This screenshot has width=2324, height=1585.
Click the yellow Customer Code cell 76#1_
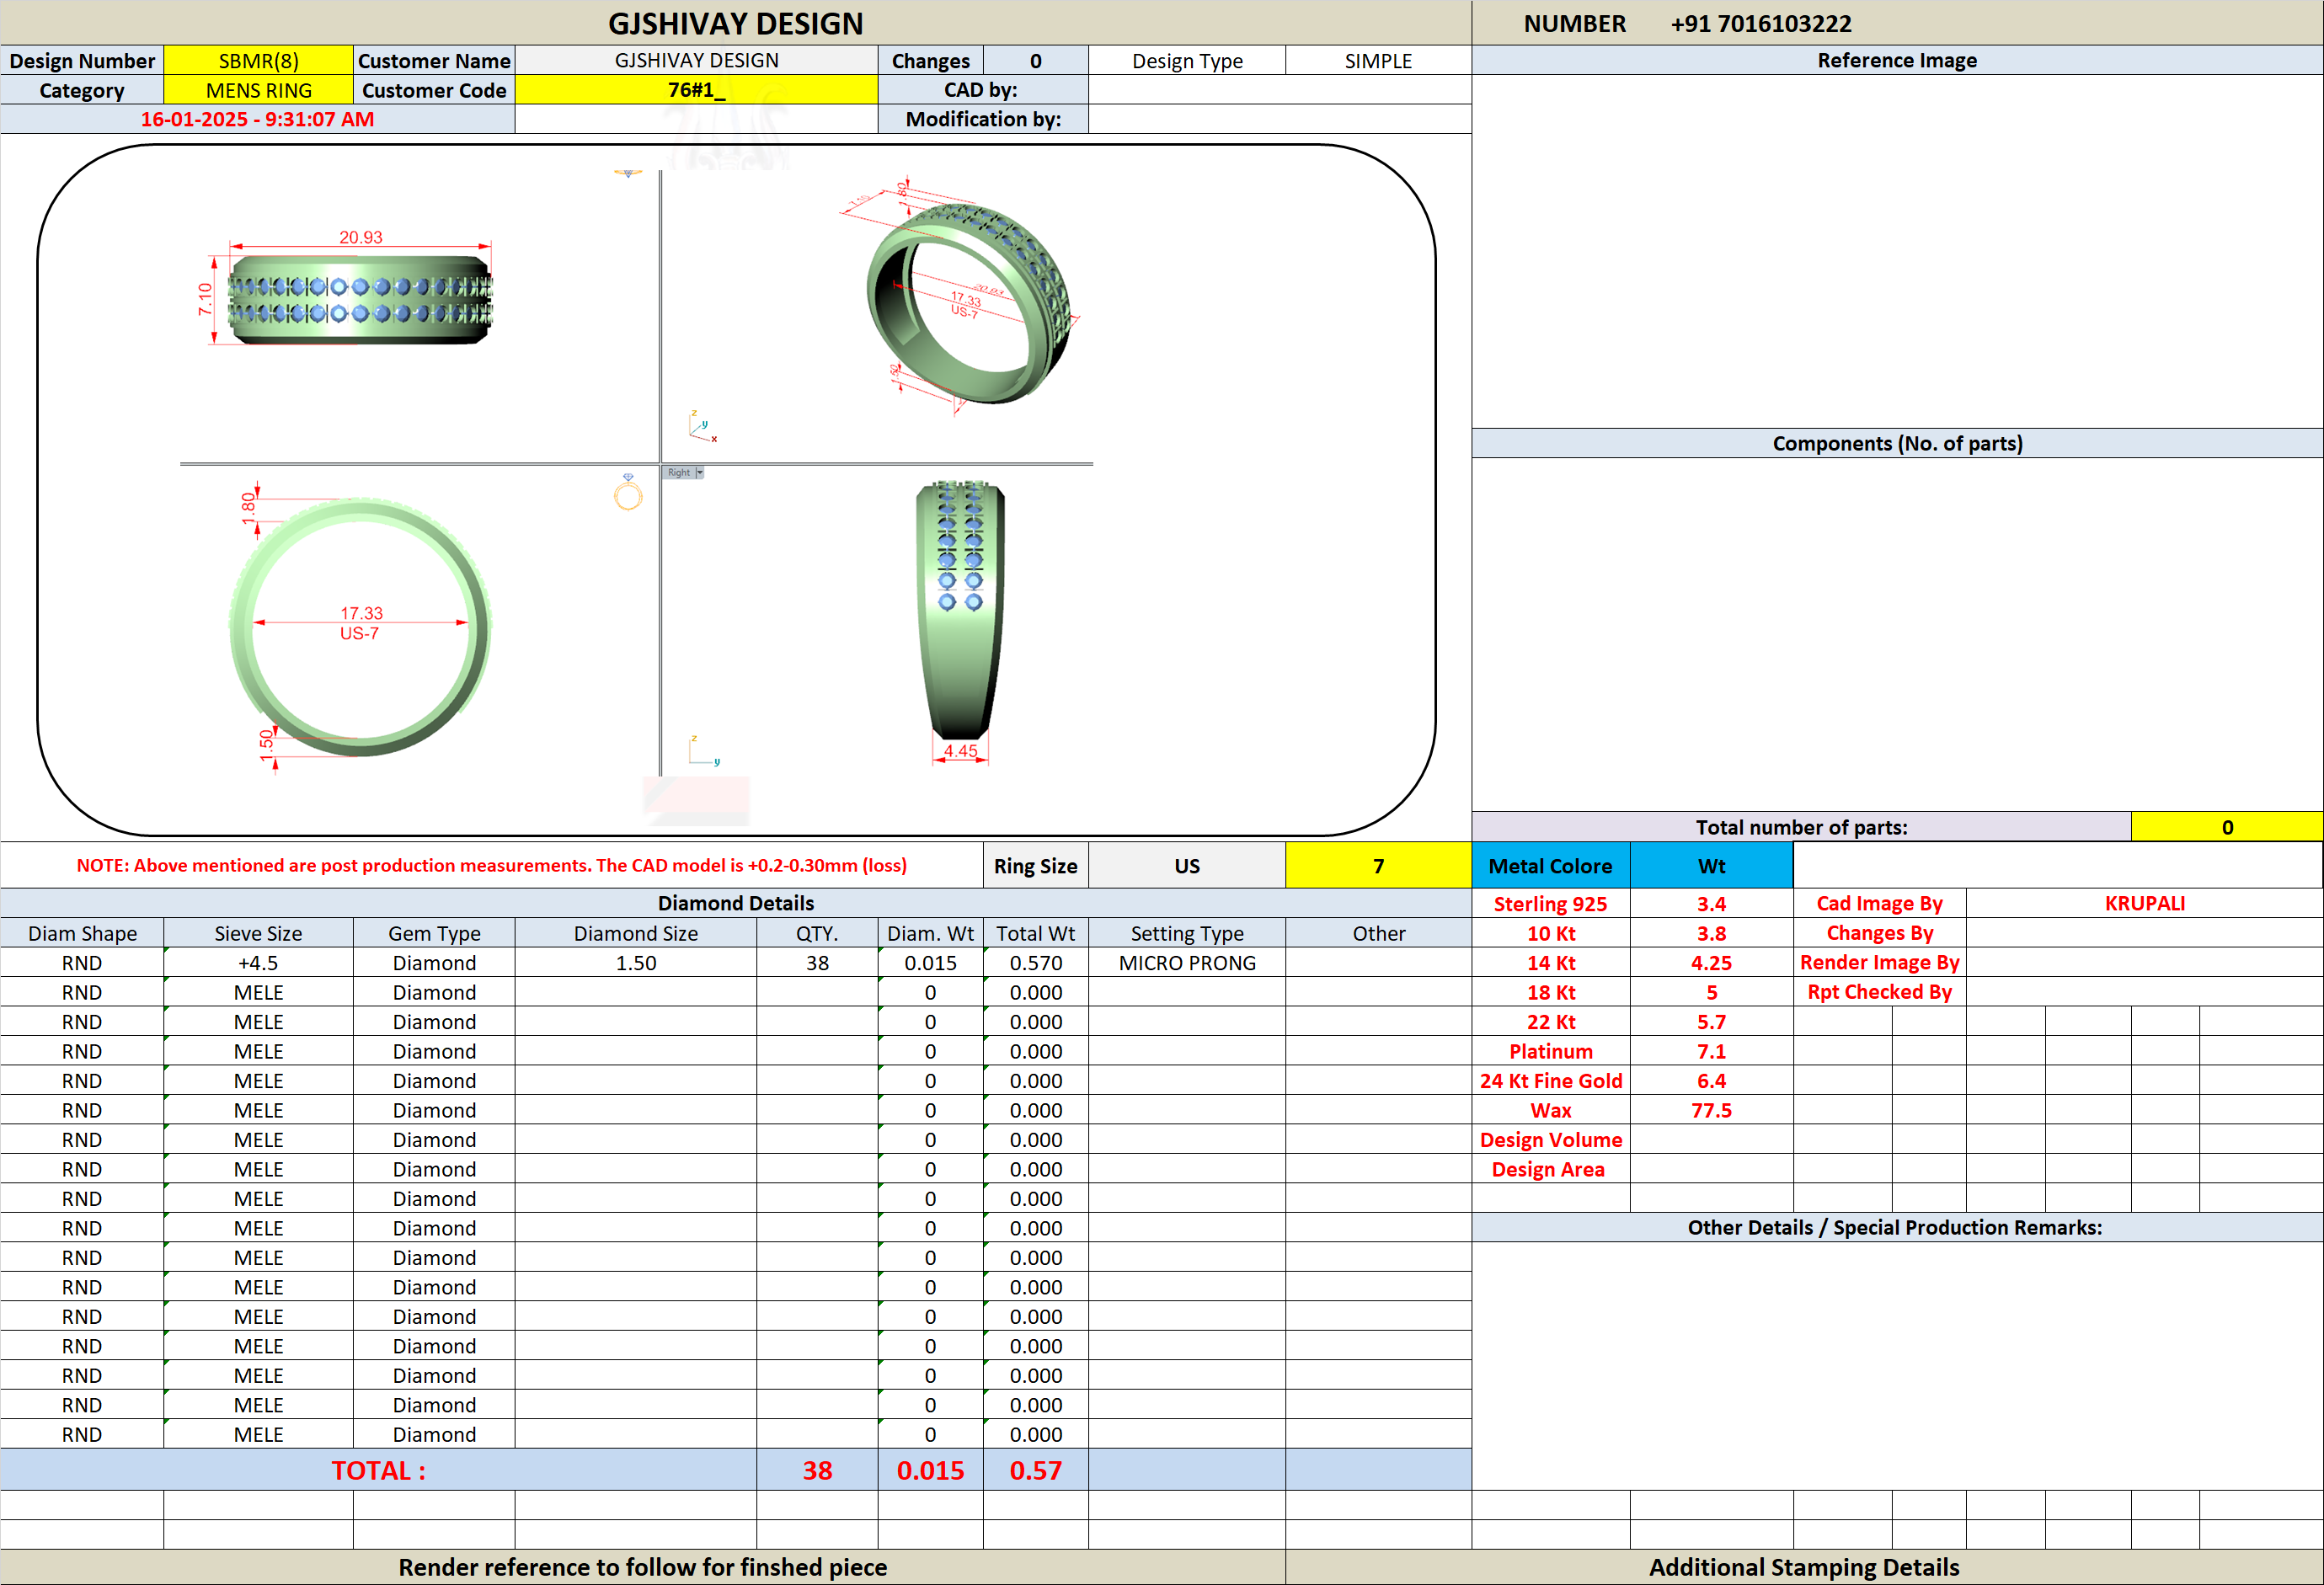tap(696, 90)
